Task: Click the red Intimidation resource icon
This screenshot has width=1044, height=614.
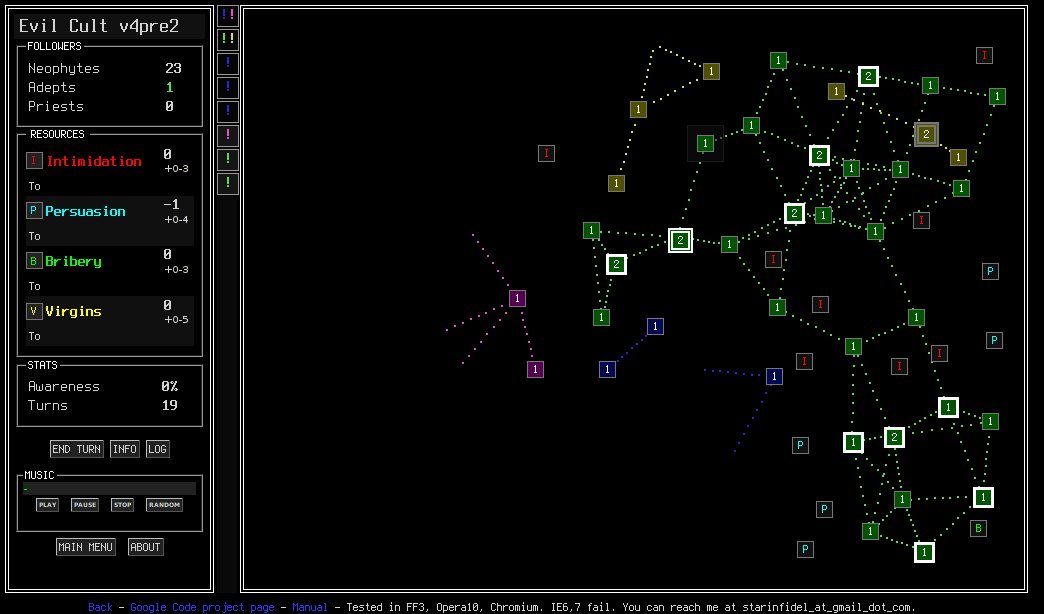Action: pos(34,161)
